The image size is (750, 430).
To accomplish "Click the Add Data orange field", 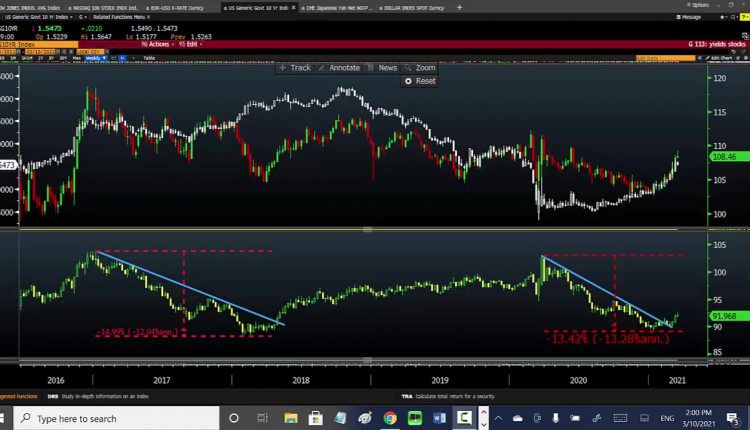I will pyautogui.click(x=666, y=58).
